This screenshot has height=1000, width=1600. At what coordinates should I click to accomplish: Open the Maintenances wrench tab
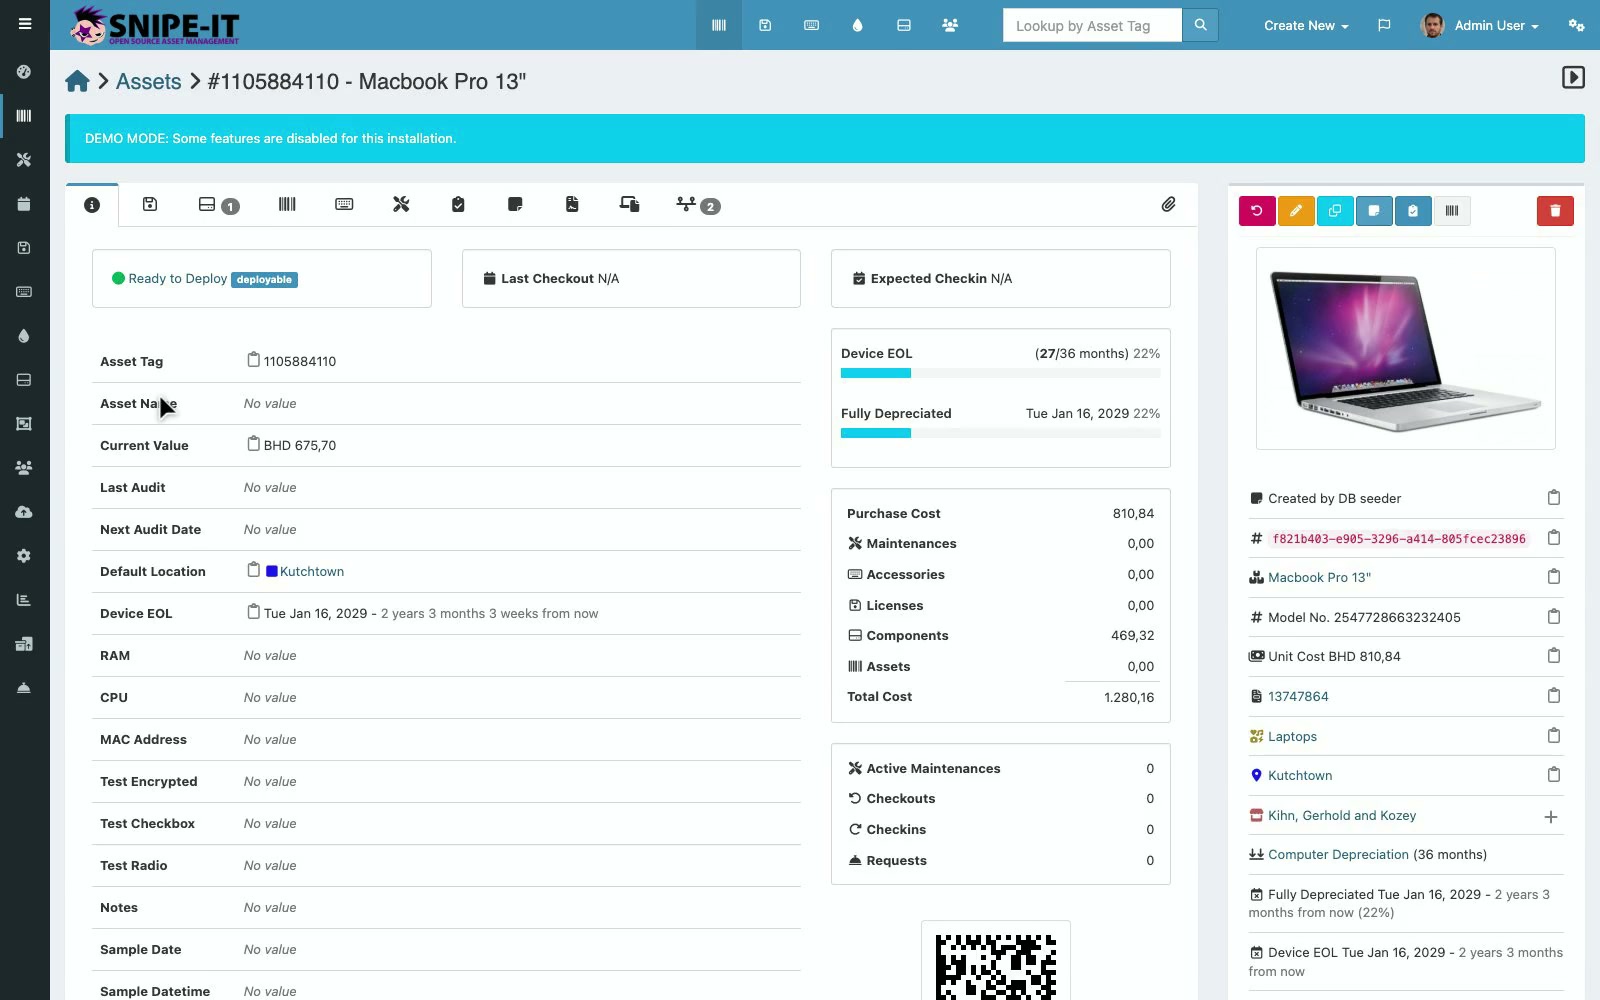click(401, 204)
